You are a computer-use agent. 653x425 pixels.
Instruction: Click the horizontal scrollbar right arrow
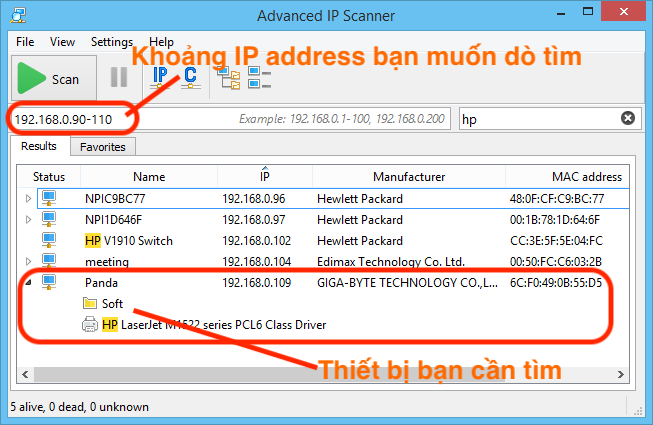coord(621,374)
